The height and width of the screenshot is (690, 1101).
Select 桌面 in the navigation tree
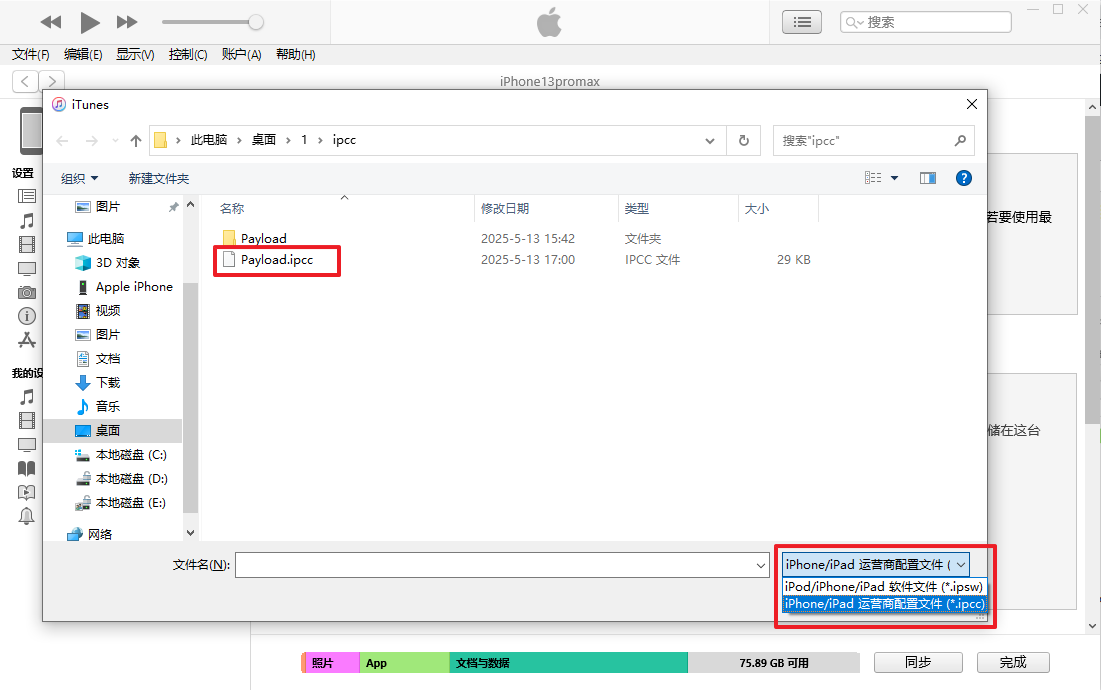coord(113,430)
